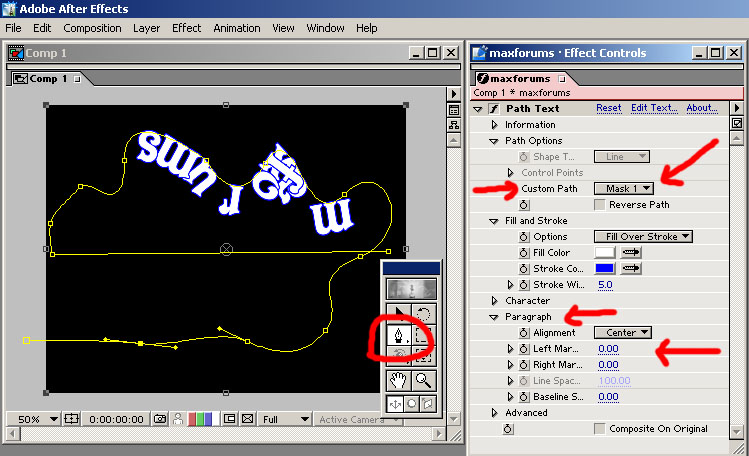The height and width of the screenshot is (456, 749).
Task: Open the Custom Path Mask 1 dropdown
Action: (x=624, y=189)
